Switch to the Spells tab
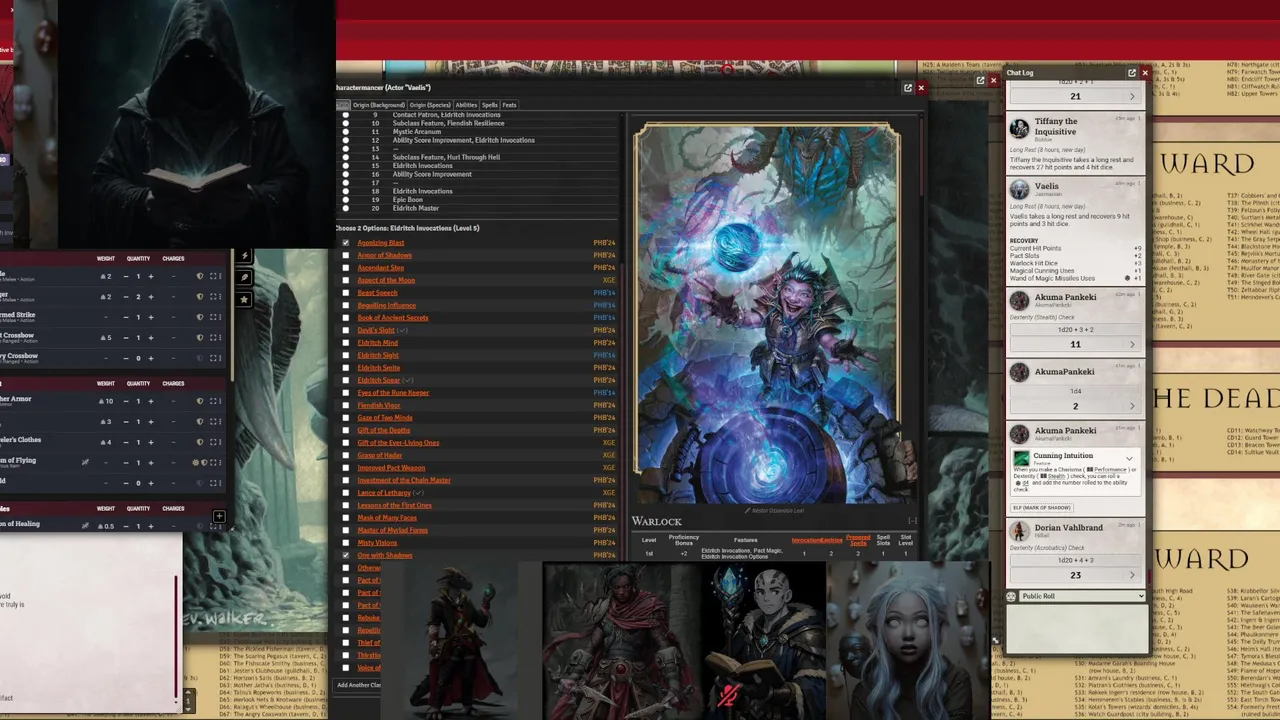This screenshot has width=1280, height=720. point(490,105)
